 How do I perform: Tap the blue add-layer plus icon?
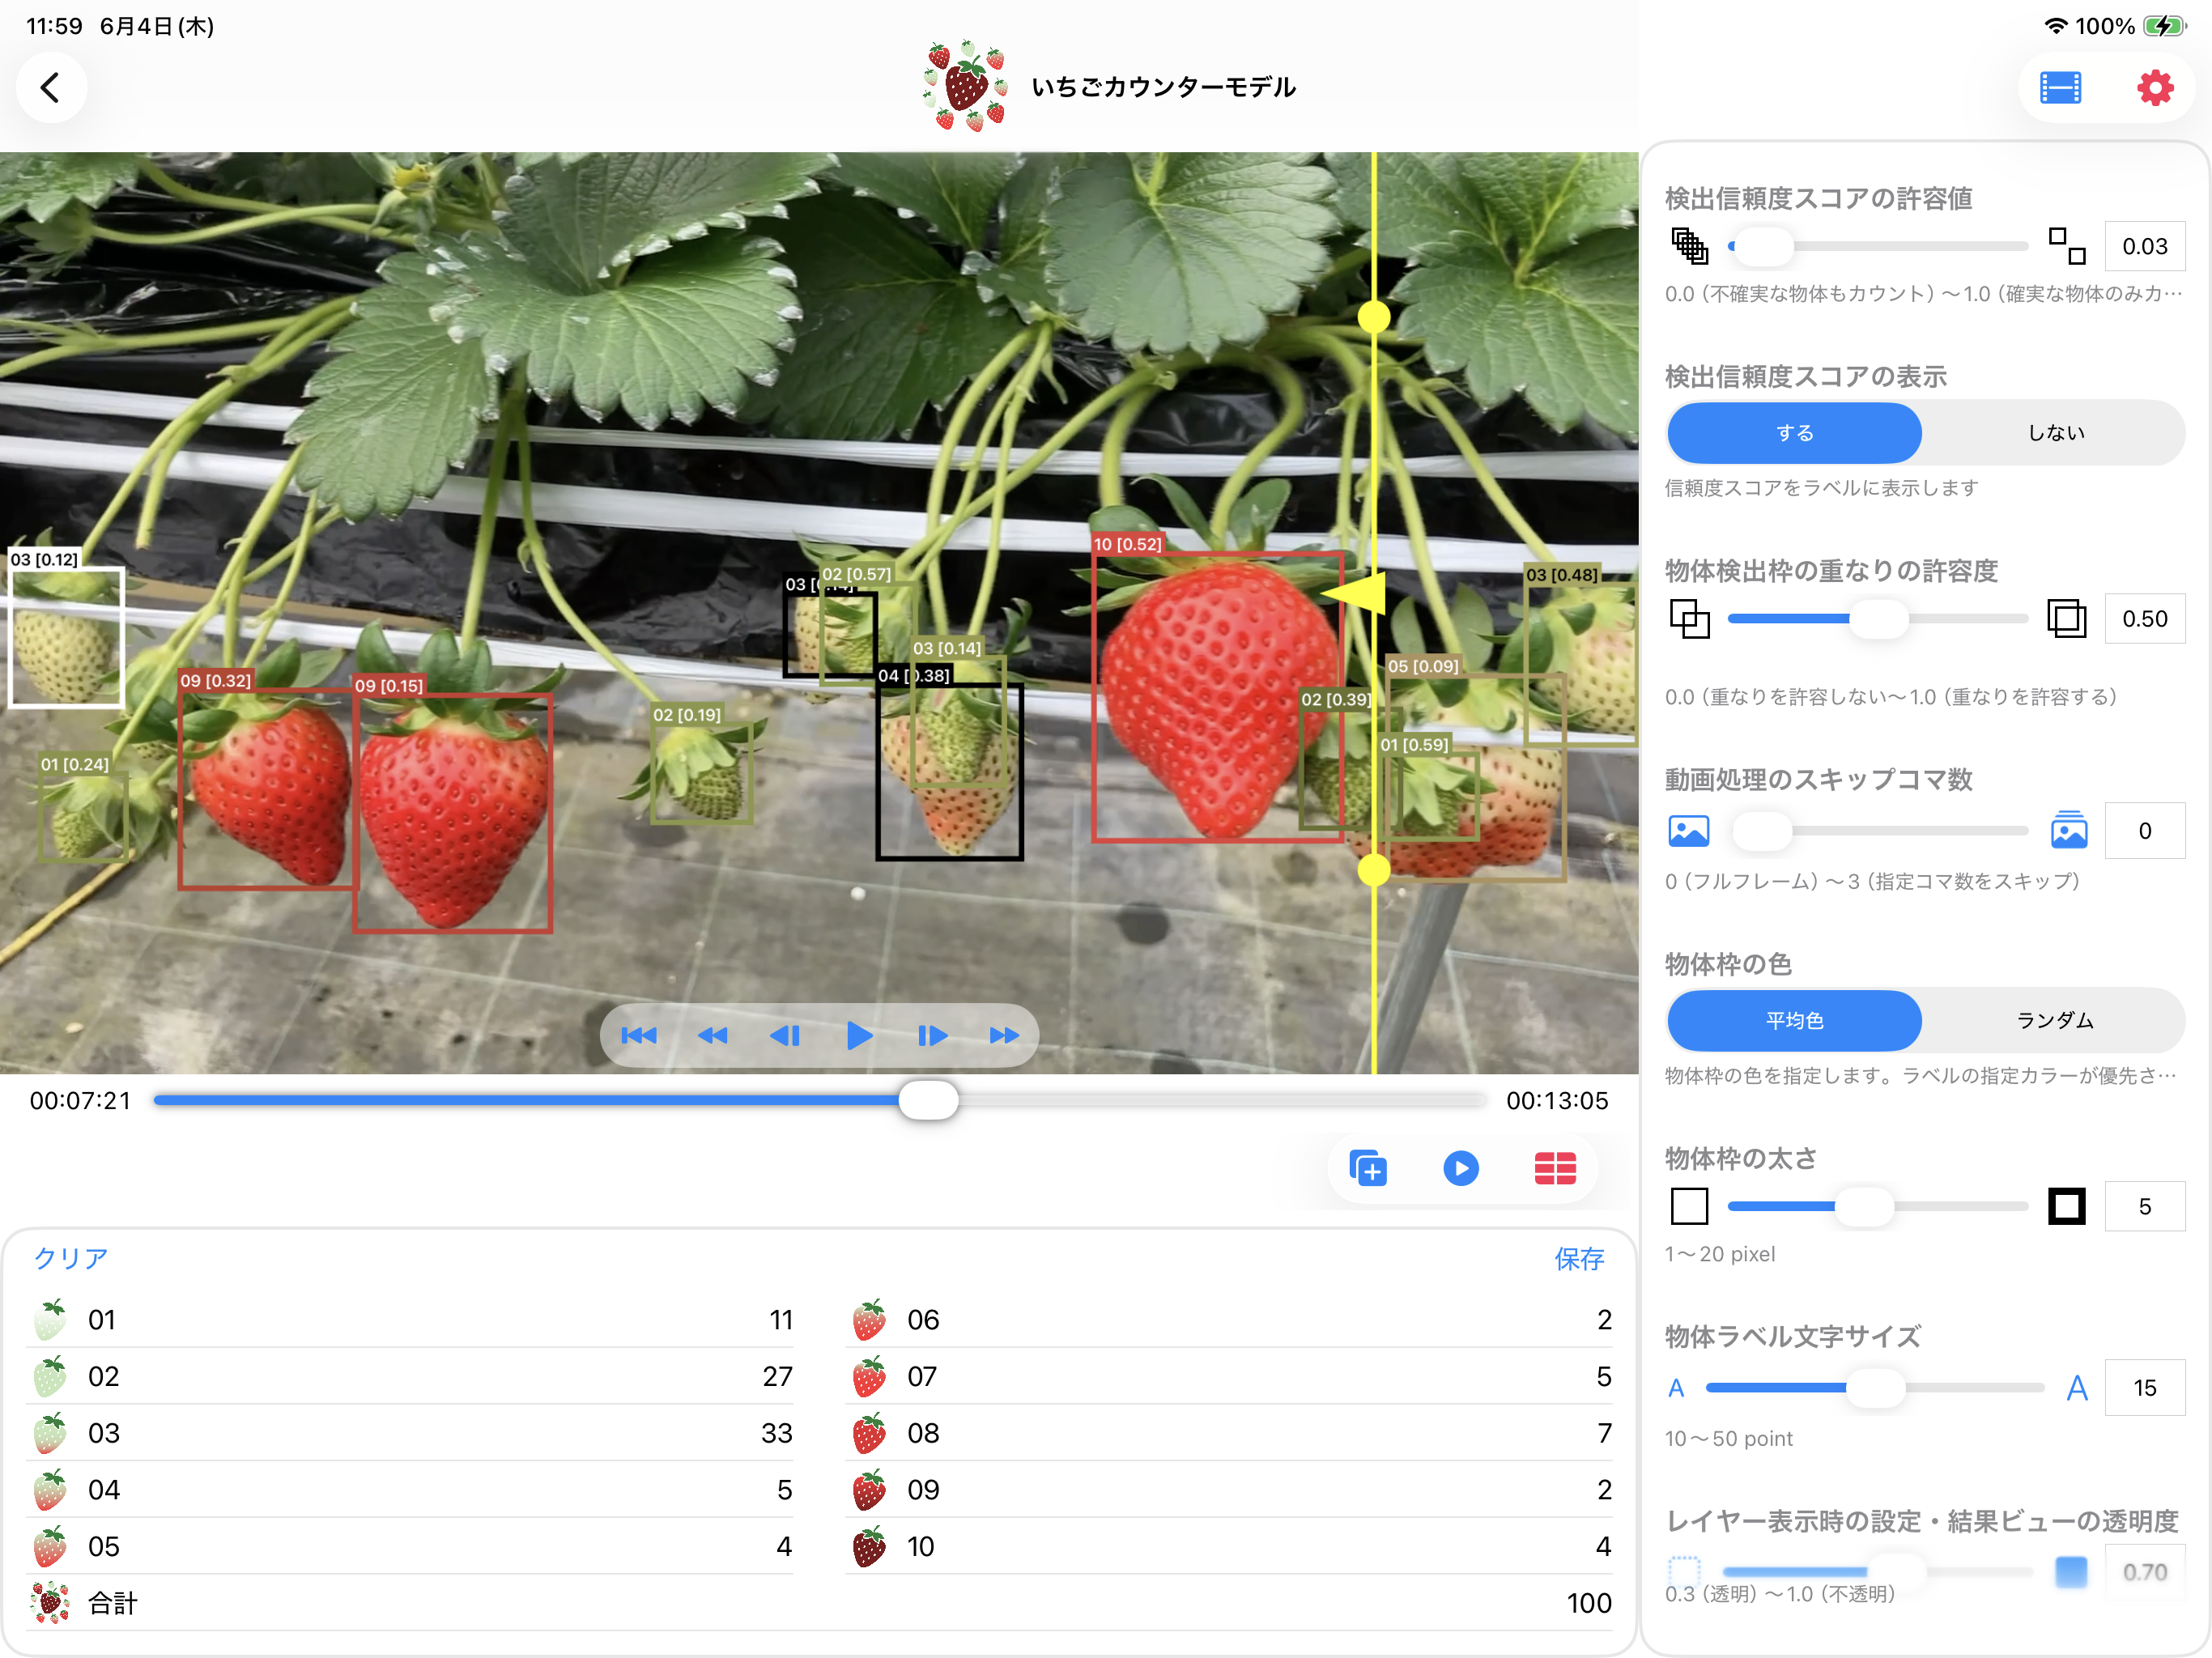1368,1168
